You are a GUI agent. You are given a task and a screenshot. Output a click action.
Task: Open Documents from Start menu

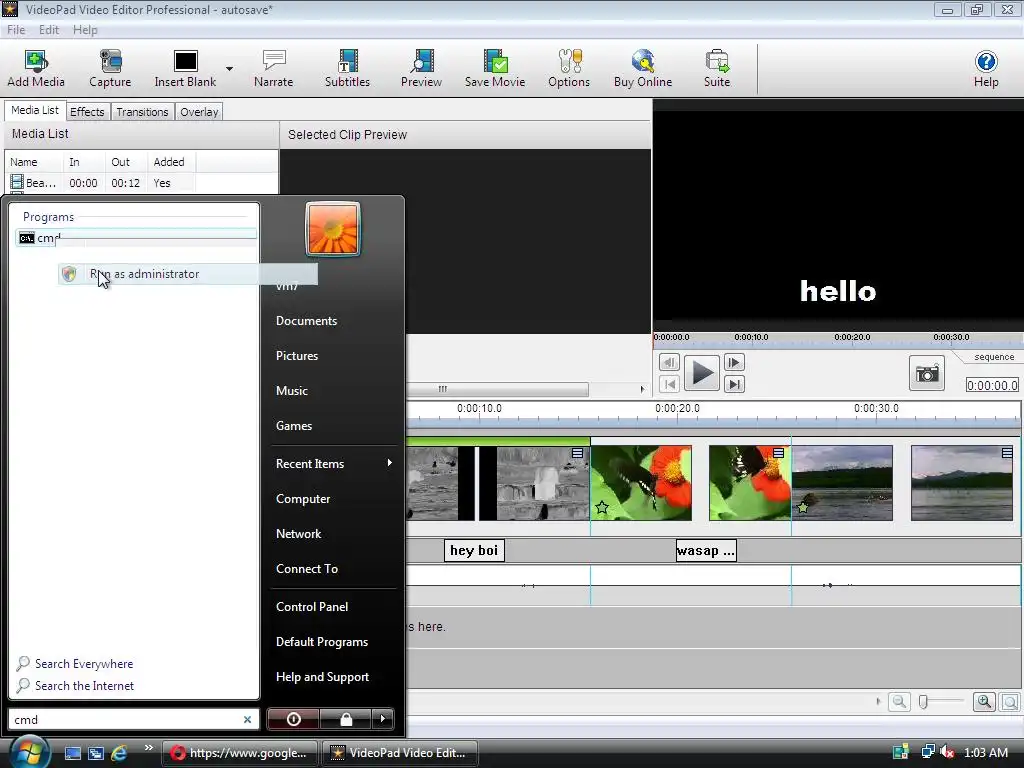[x=306, y=321]
